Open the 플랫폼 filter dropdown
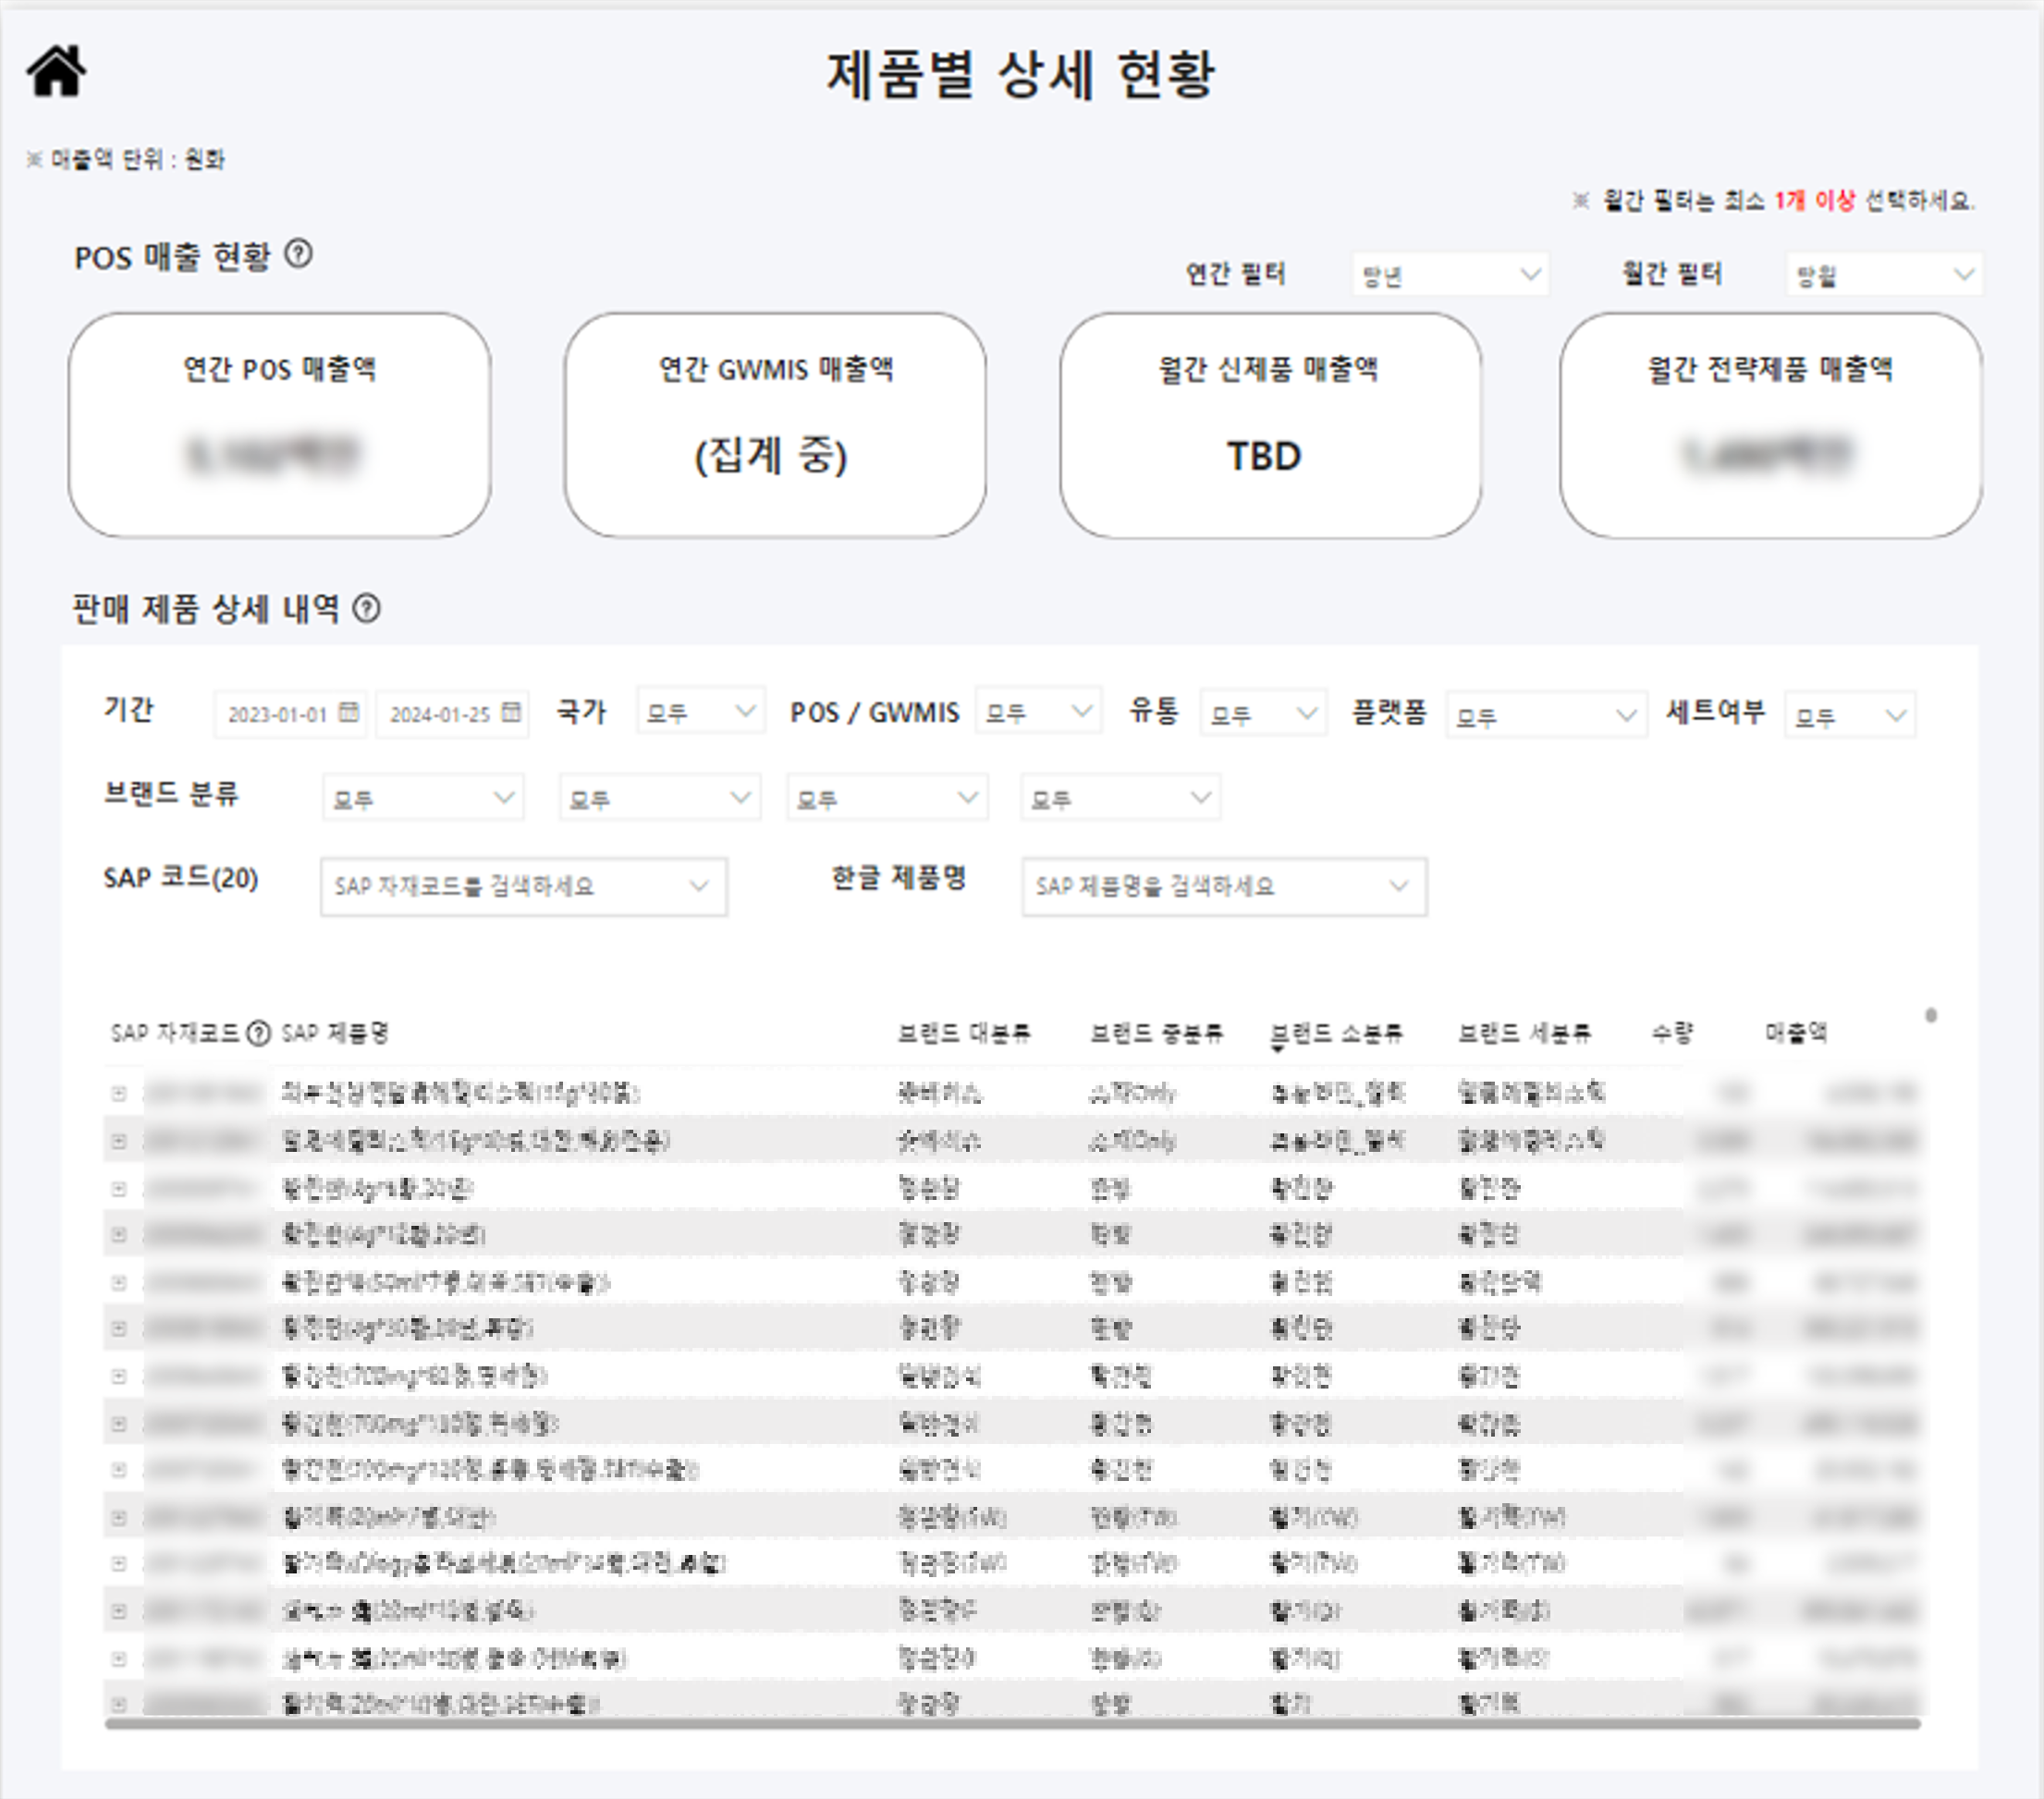This screenshot has height=1799, width=2044. pyautogui.click(x=1545, y=716)
